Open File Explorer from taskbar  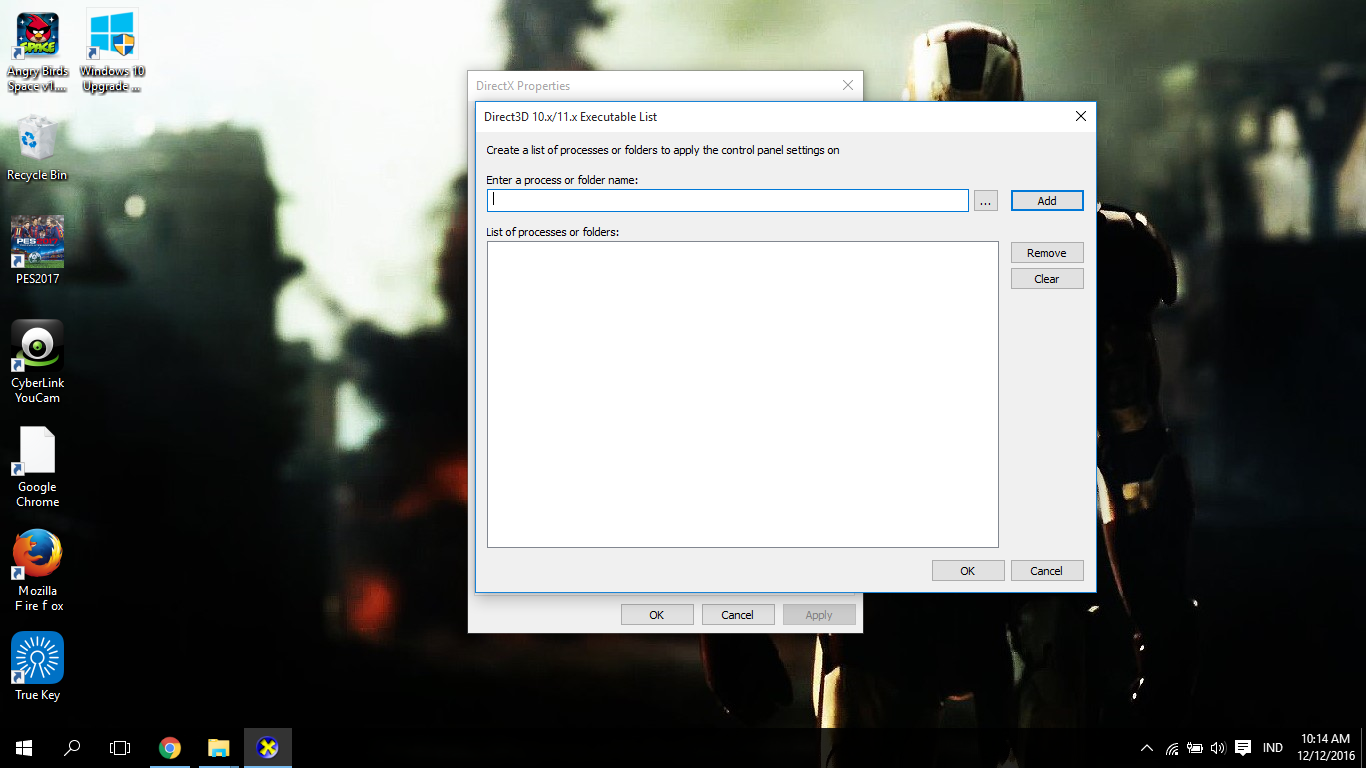[218, 748]
